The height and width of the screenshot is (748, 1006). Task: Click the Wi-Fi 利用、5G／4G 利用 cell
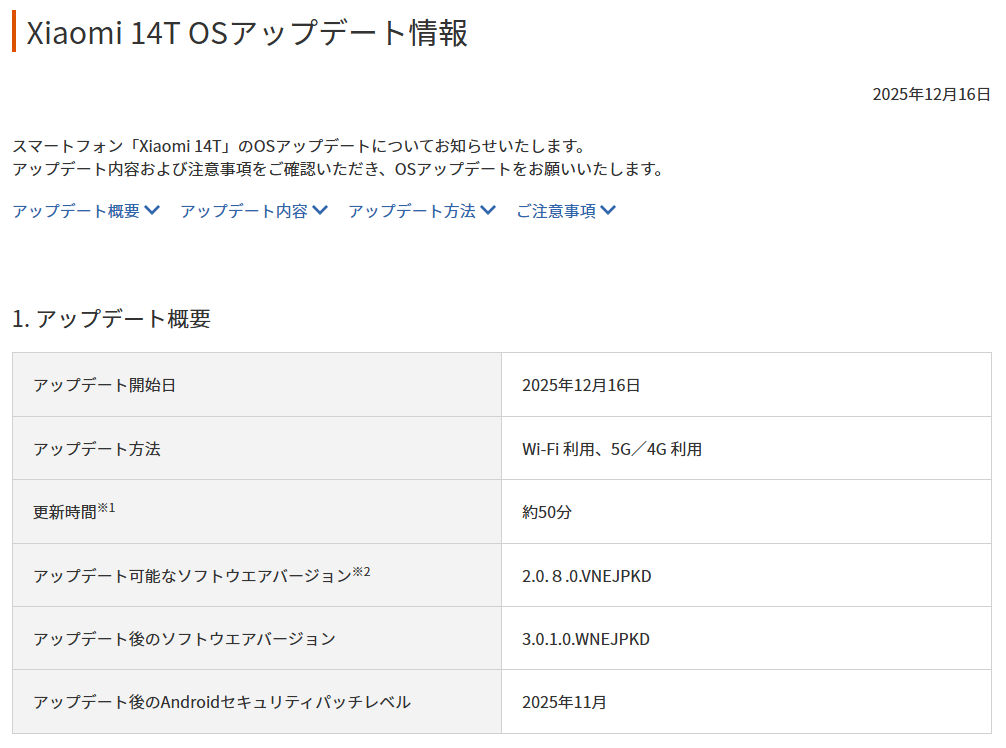click(611, 449)
